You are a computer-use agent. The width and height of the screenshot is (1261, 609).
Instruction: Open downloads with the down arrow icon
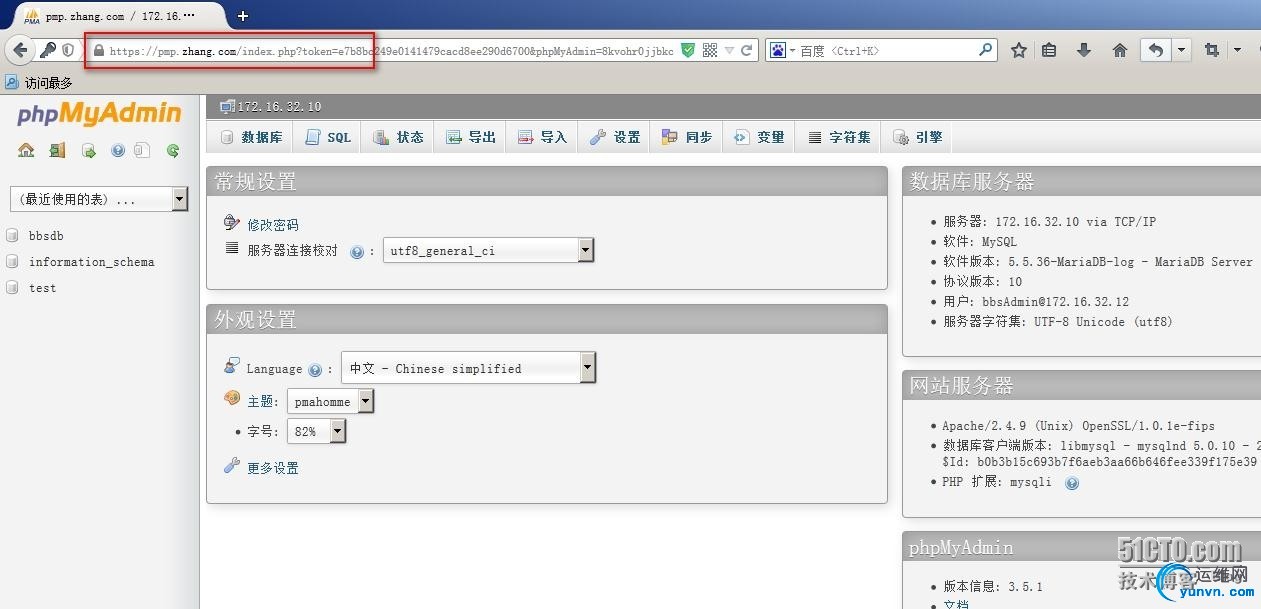tap(1084, 50)
